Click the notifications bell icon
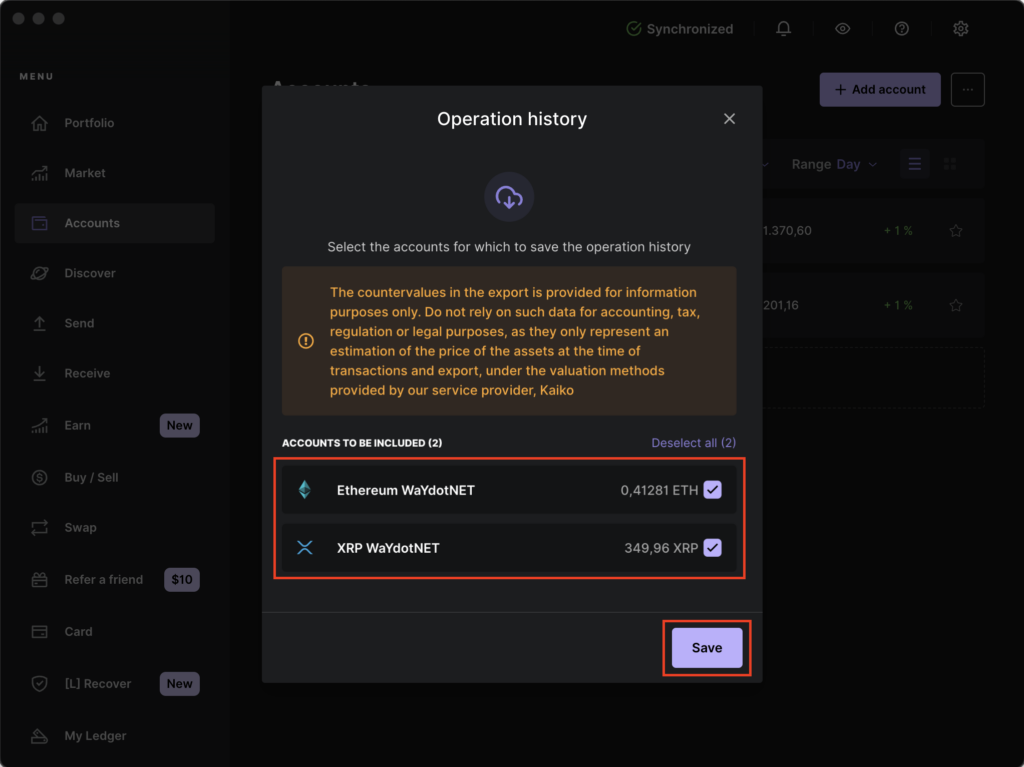The height and width of the screenshot is (767, 1024). pyautogui.click(x=783, y=29)
